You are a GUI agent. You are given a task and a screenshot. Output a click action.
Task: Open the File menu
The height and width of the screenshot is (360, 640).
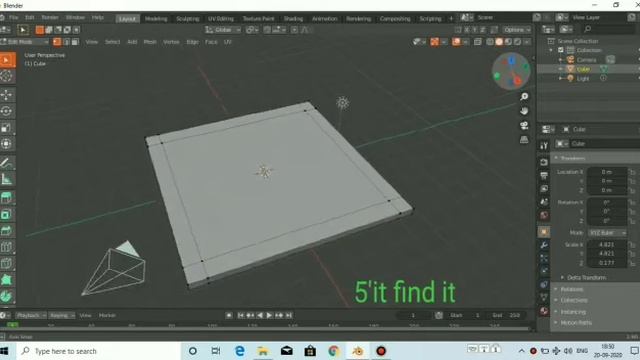point(14,18)
